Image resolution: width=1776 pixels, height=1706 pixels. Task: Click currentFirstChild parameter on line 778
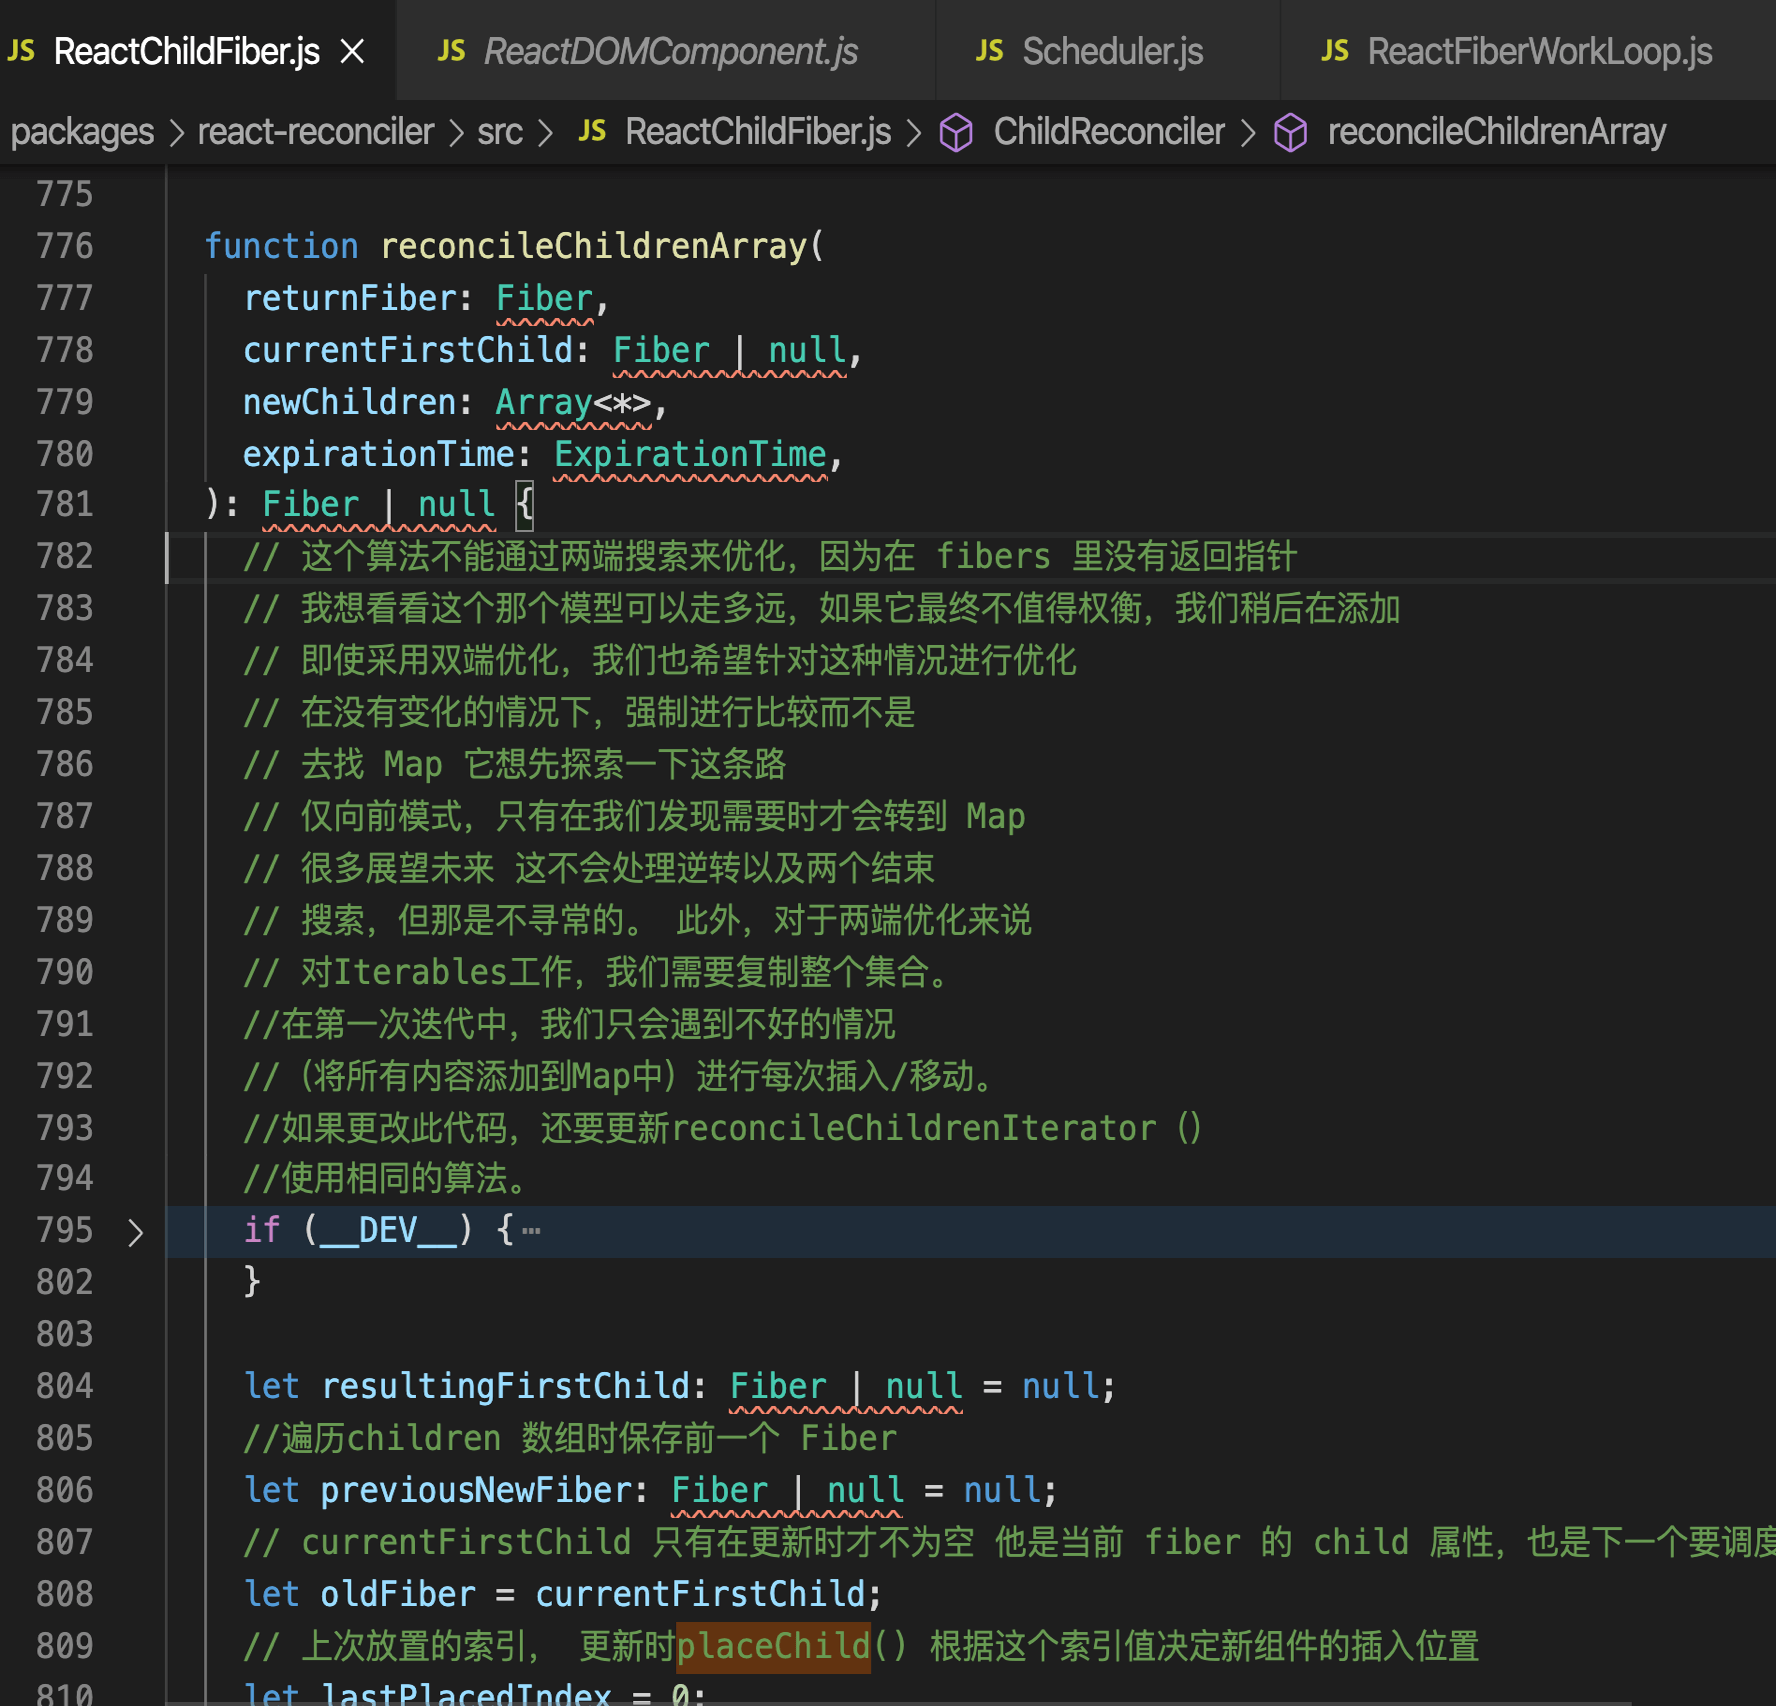(408, 350)
